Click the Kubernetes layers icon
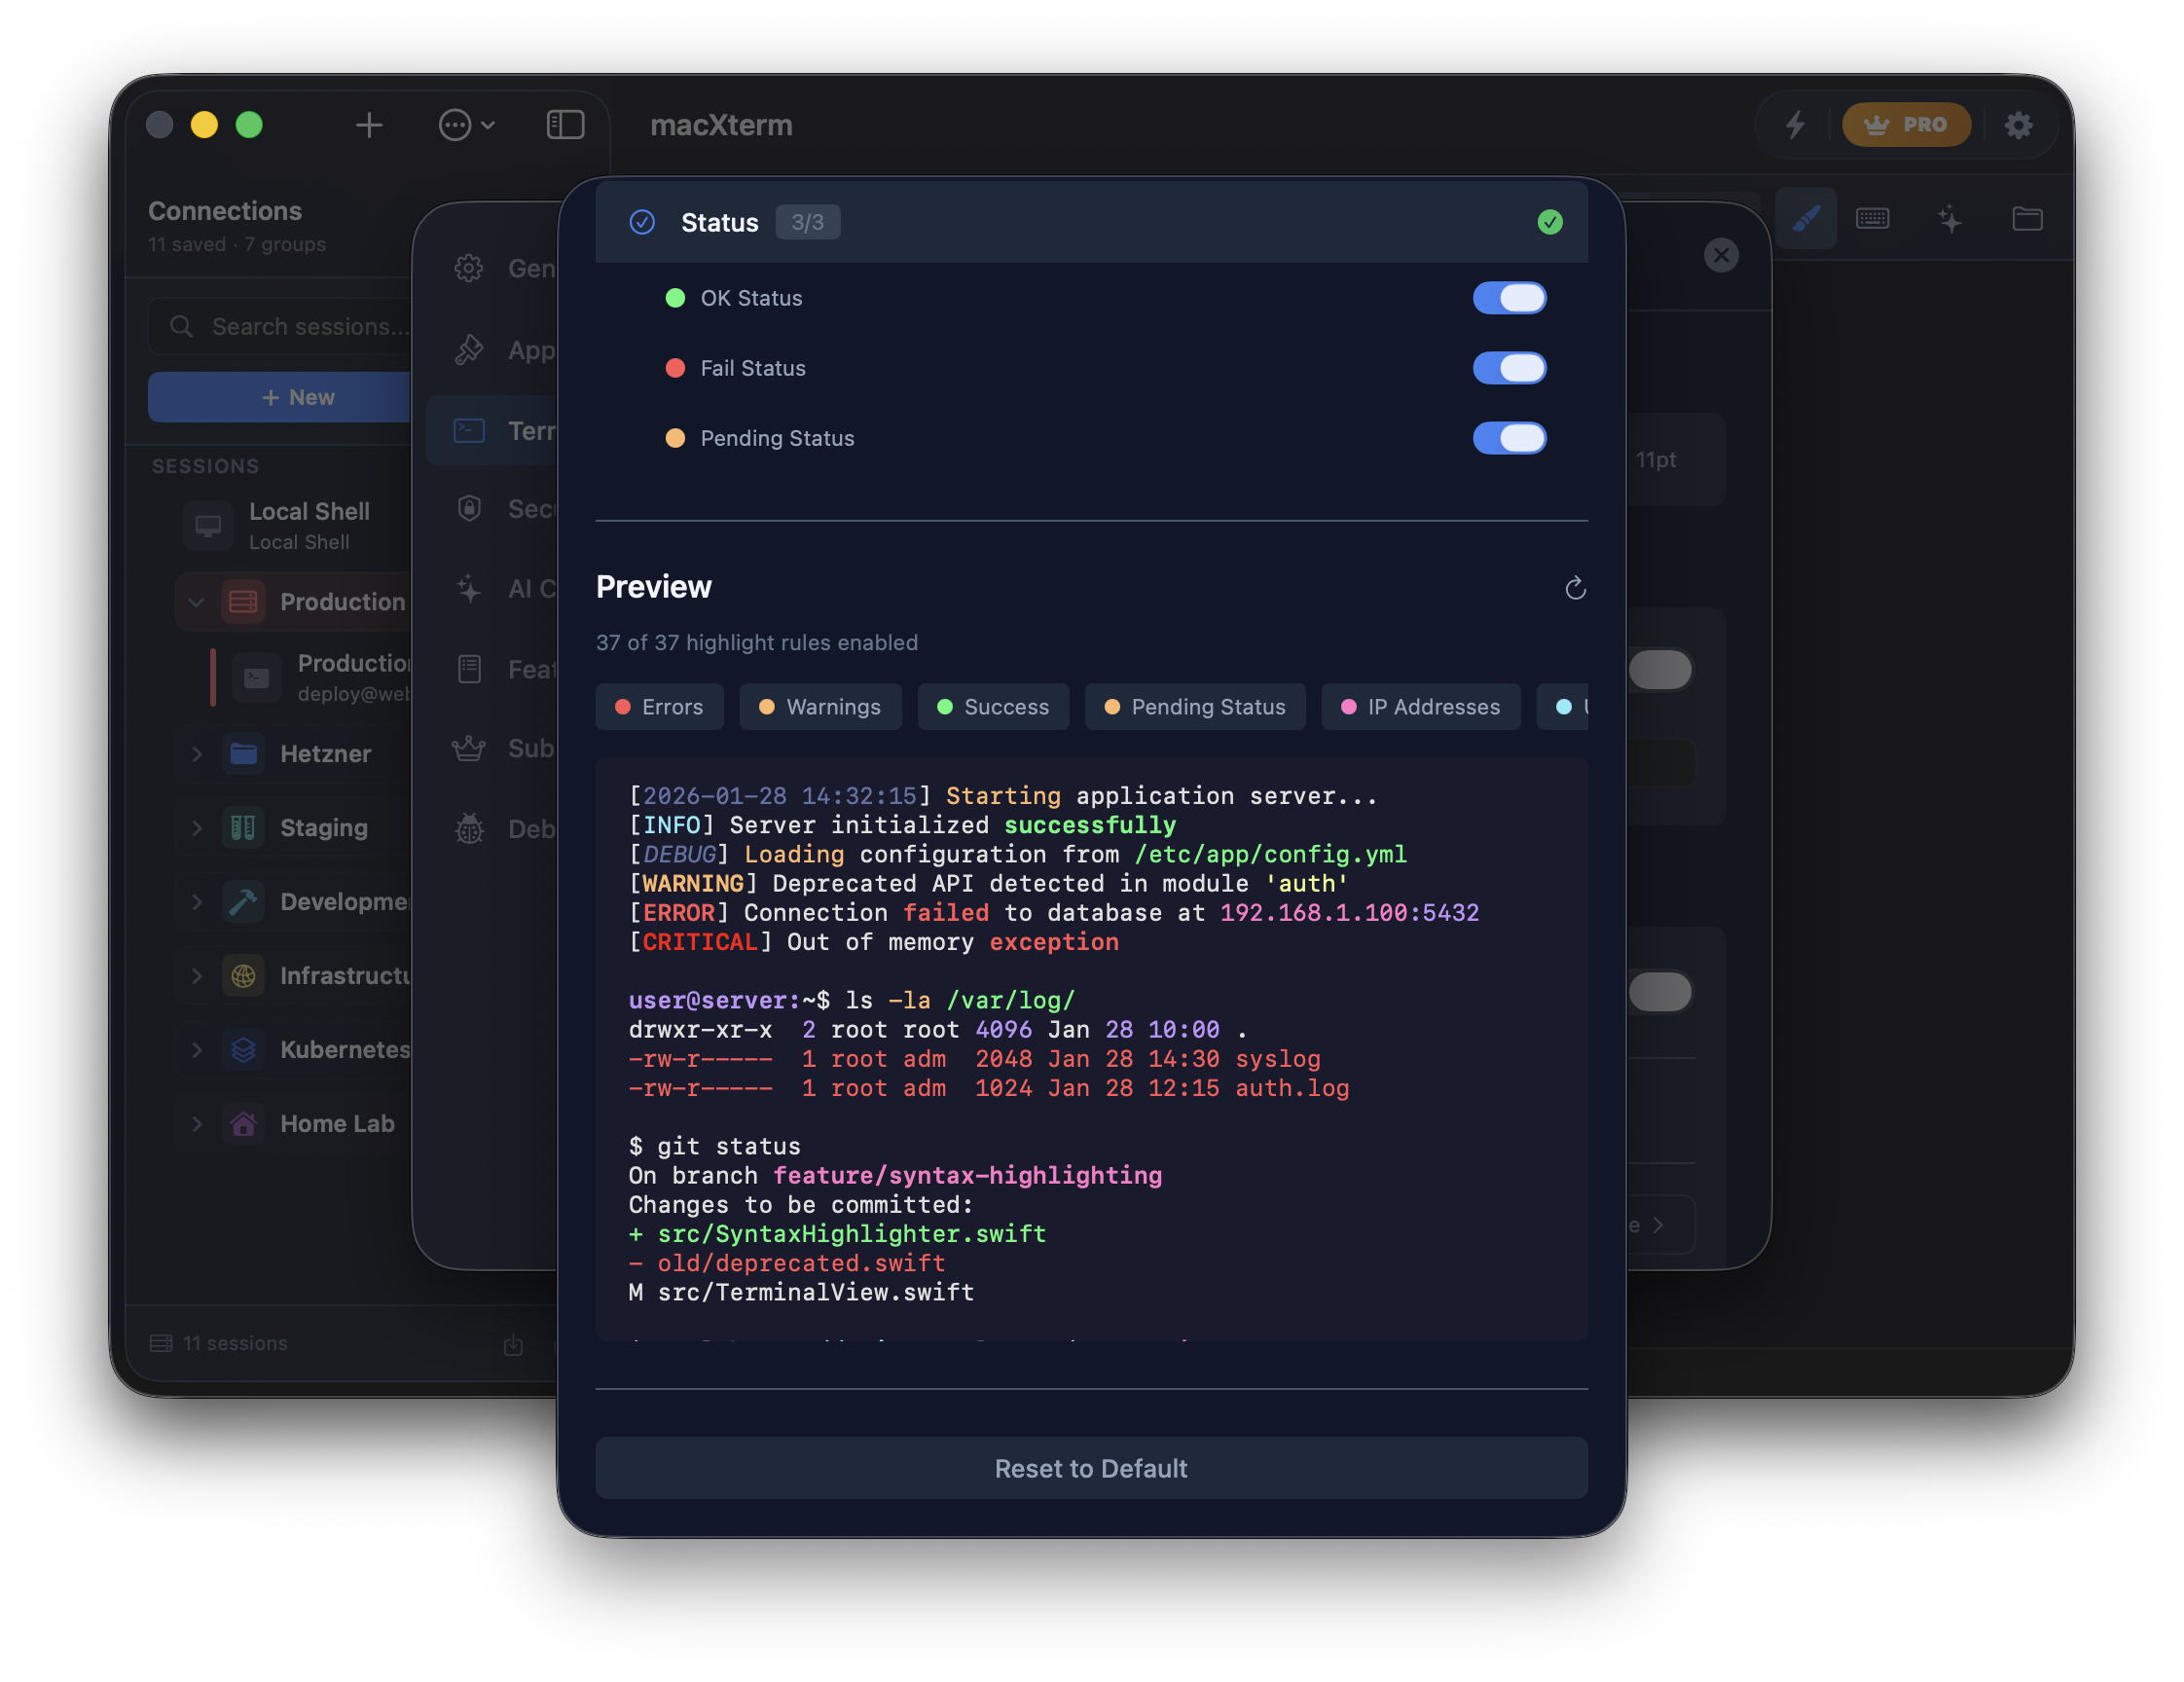This screenshot has width=2184, height=1682. [243, 1050]
